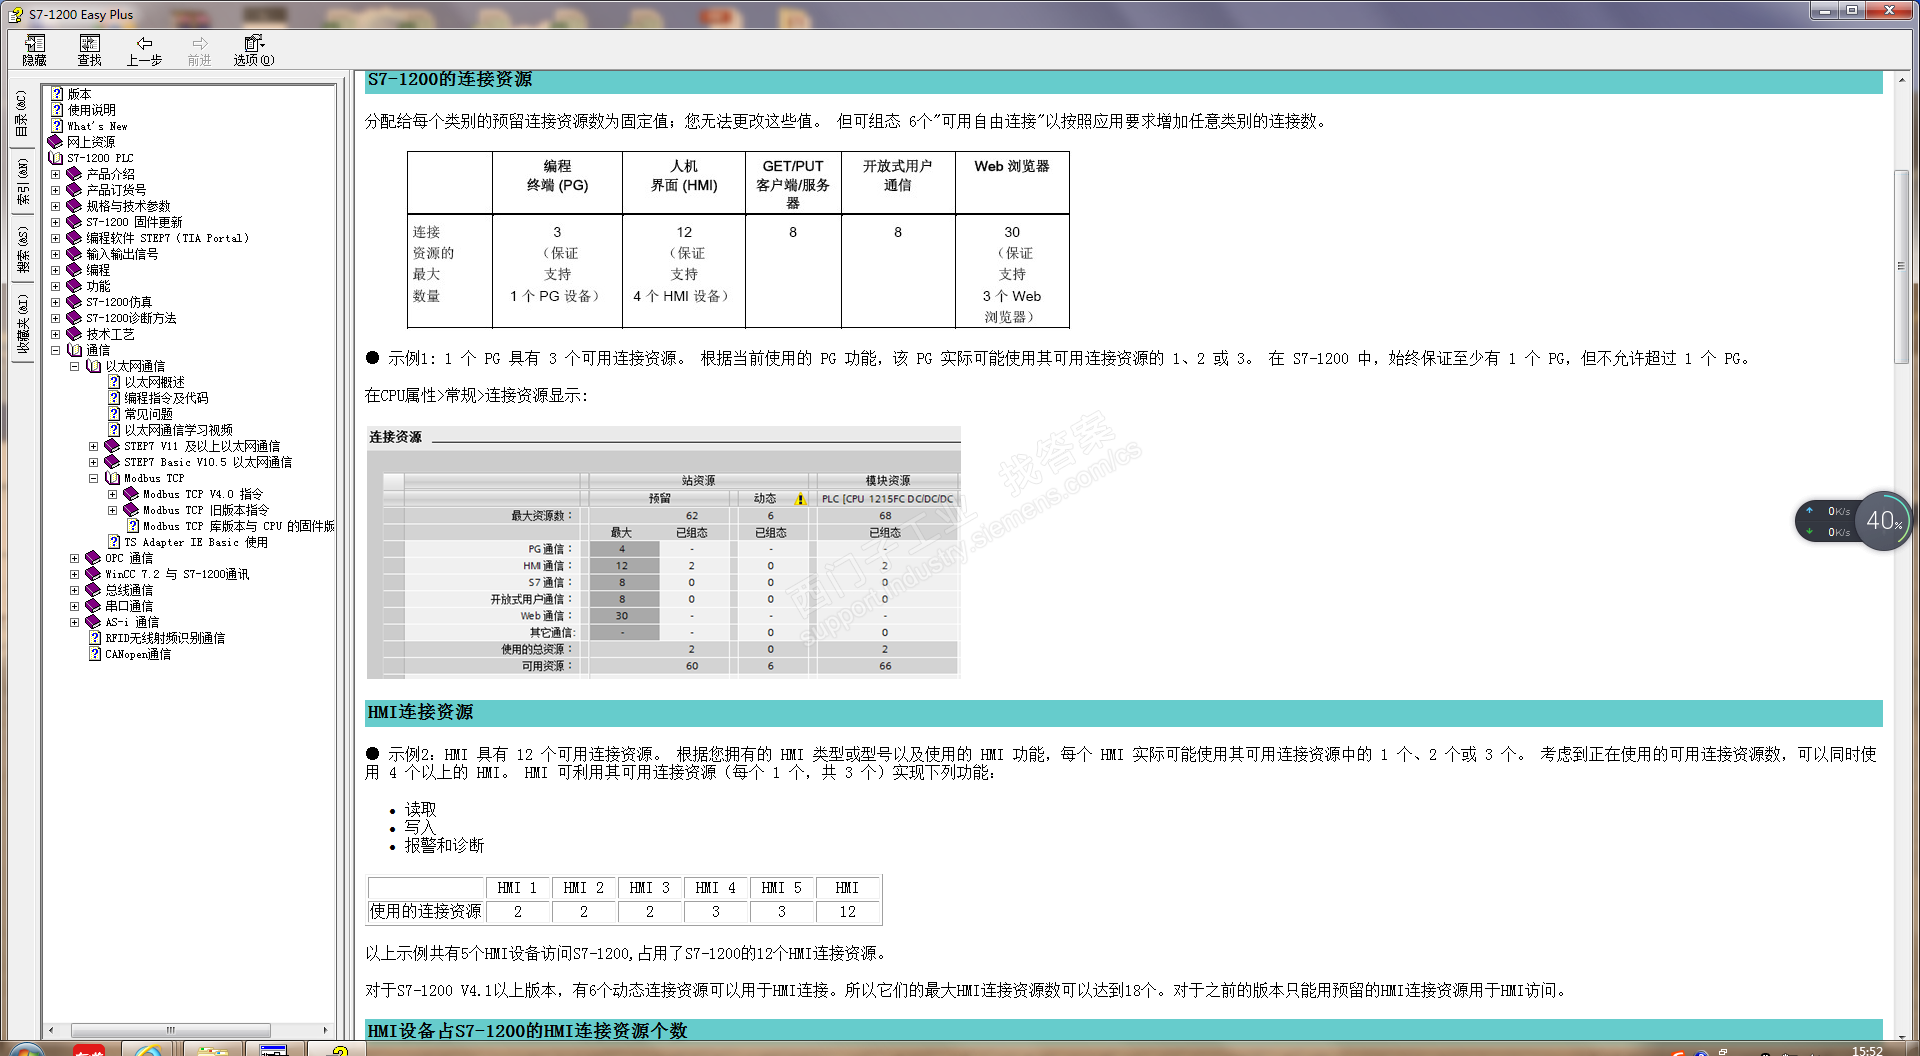Open the 选项 (options) toolbar menu
This screenshot has width=1920, height=1056.
(x=254, y=50)
